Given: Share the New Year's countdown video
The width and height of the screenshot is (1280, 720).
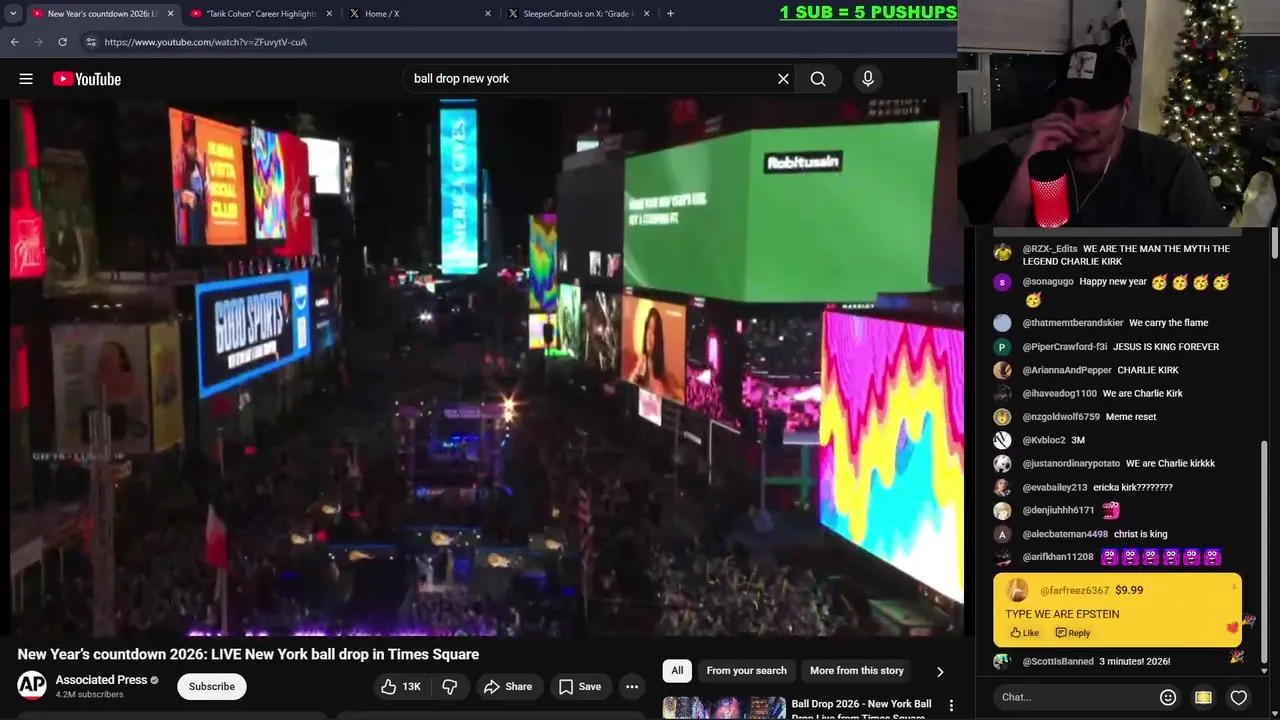Looking at the screenshot, I should [508, 686].
